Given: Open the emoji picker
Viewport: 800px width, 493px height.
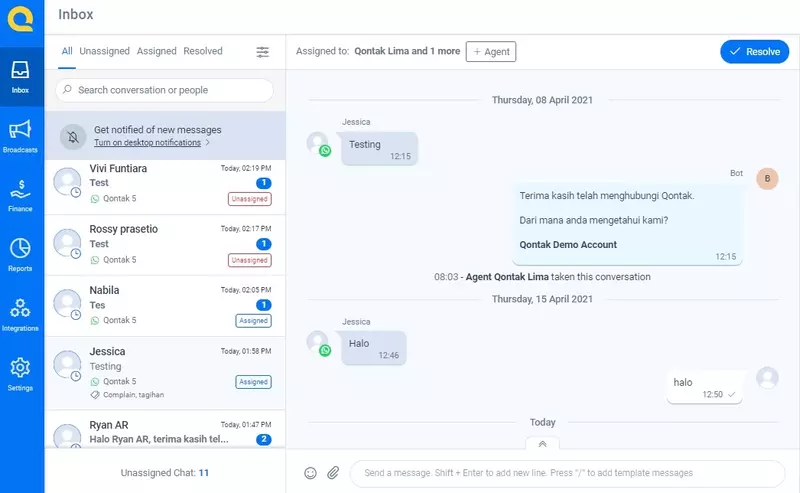Looking at the screenshot, I should 310,473.
